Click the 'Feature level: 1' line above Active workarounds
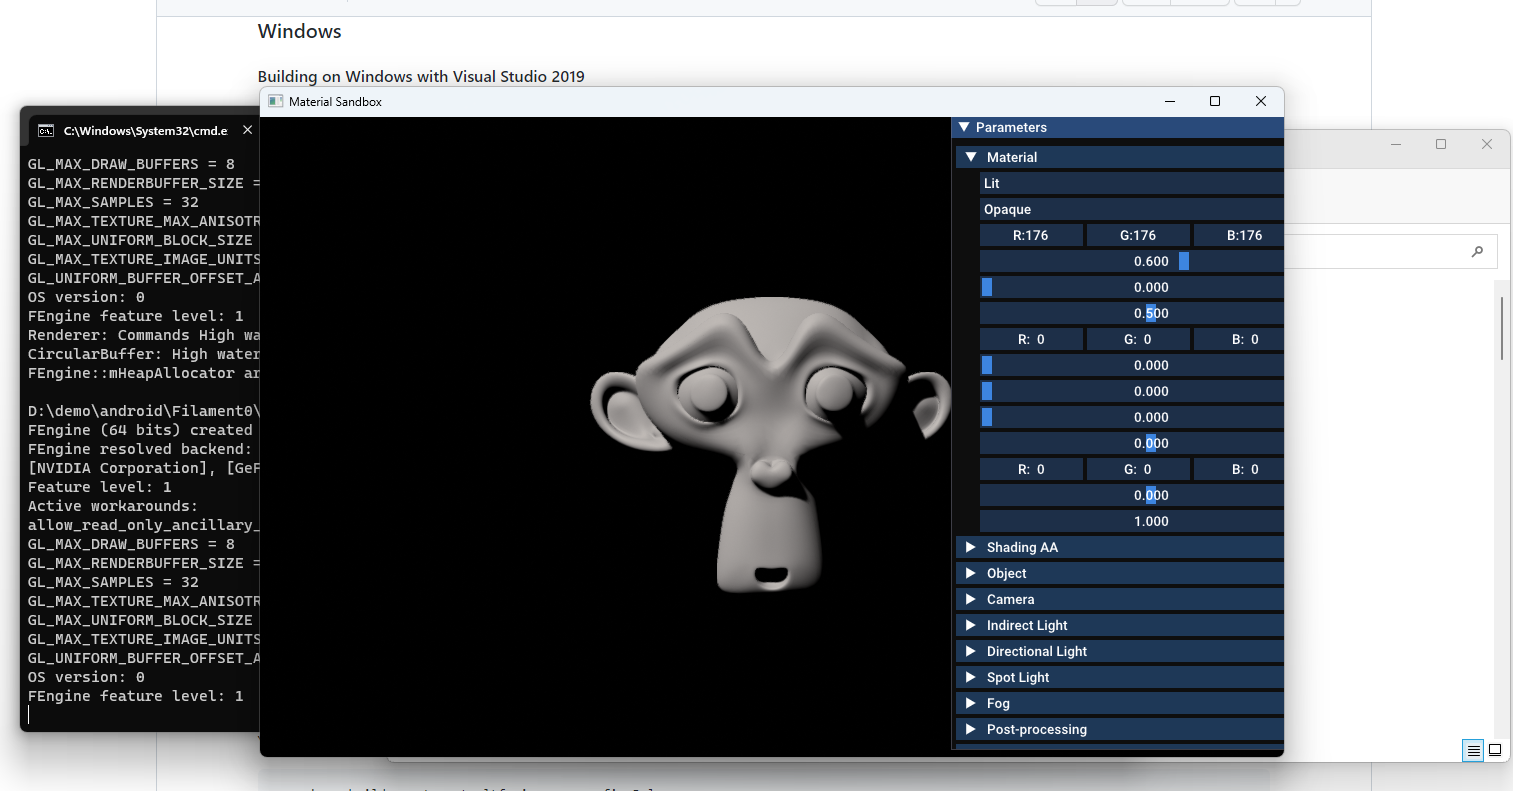 click(x=100, y=487)
